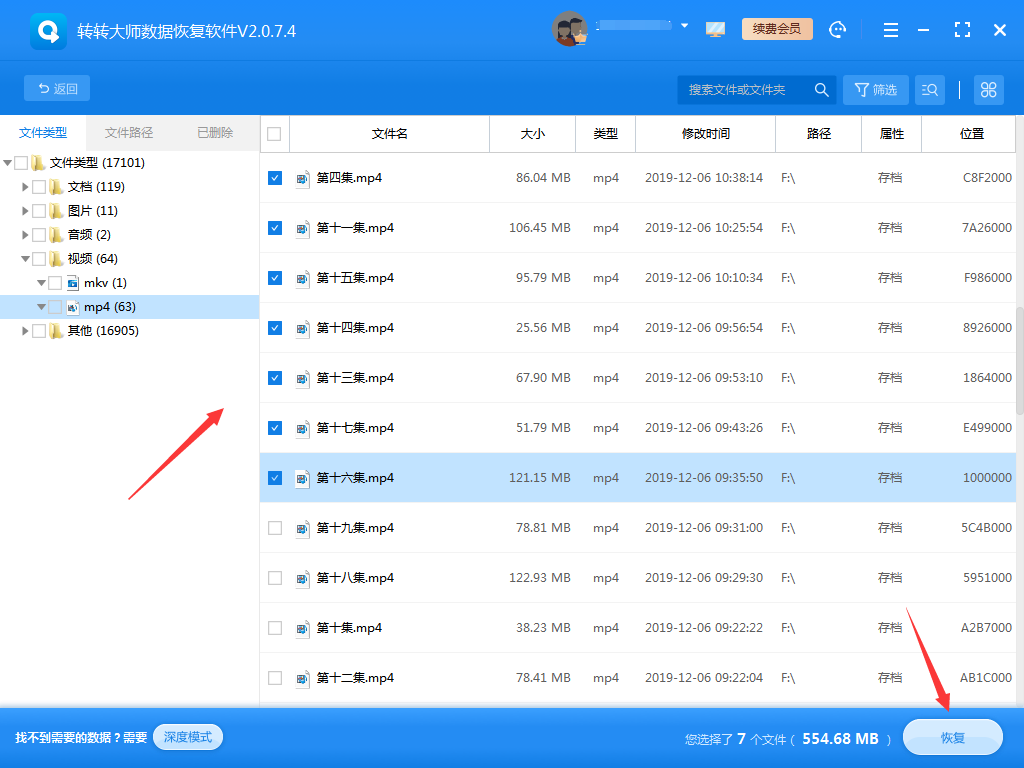Click the 深度模式 deep scan button
The width and height of the screenshot is (1024, 768).
point(188,737)
